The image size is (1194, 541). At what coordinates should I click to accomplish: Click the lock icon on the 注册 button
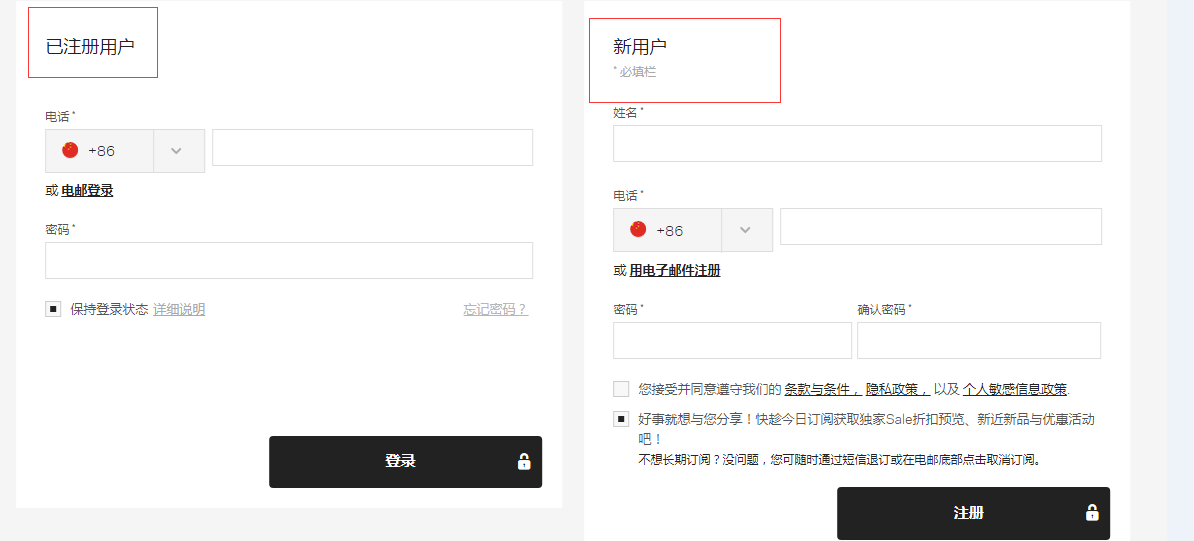1091,513
